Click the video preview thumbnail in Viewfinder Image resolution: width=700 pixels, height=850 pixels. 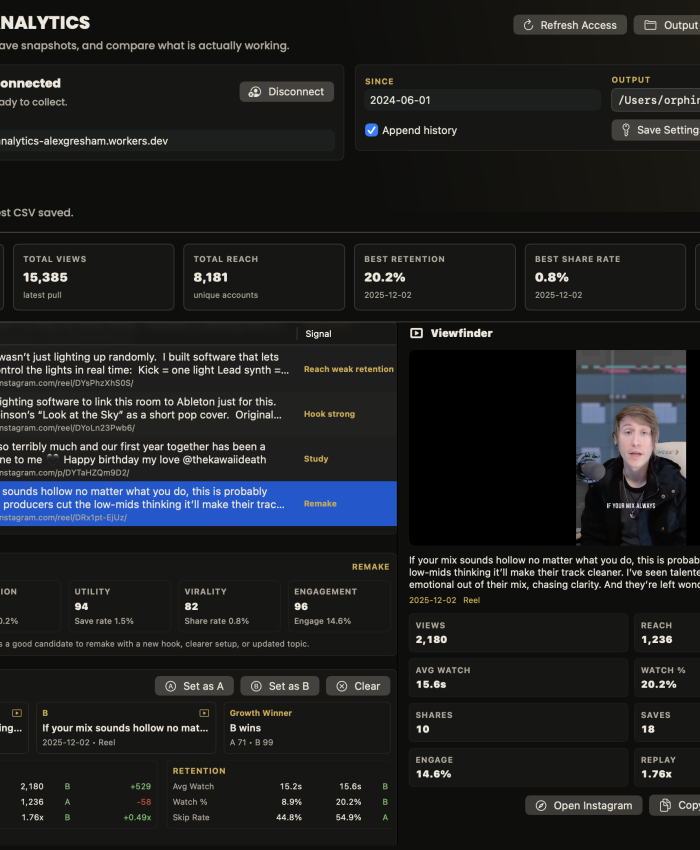pos(631,448)
